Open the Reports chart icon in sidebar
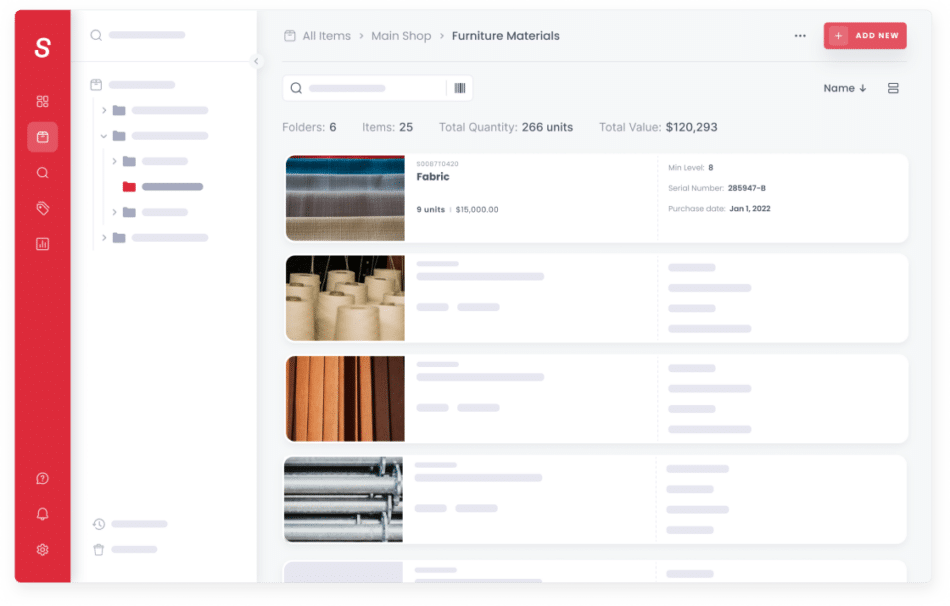The height and width of the screenshot is (606, 950). 42,243
